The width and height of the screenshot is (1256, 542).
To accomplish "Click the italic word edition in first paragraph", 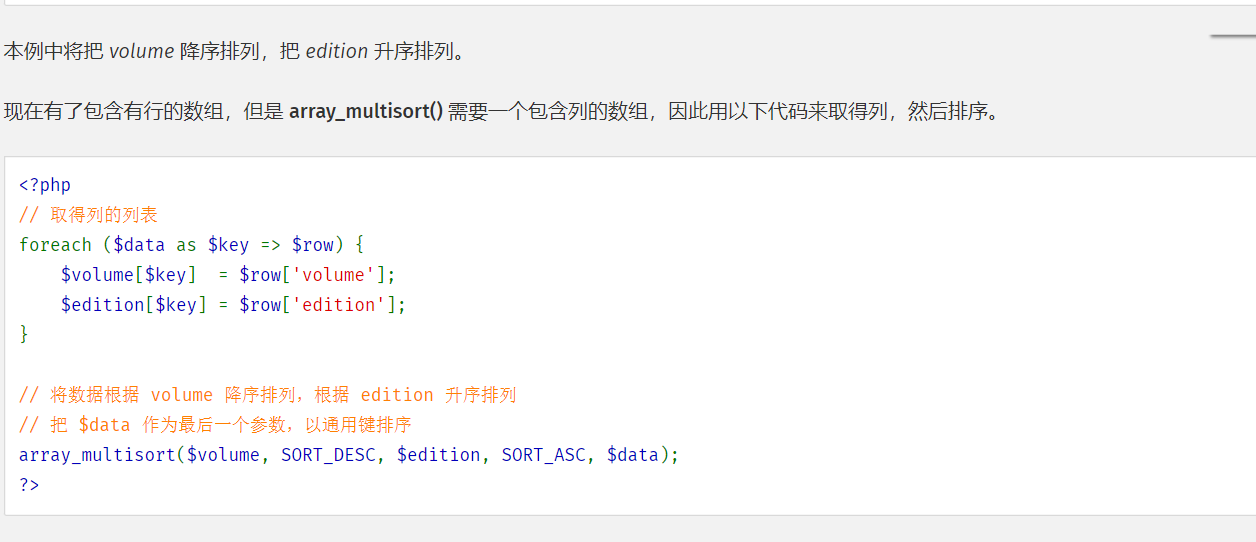I will click(337, 51).
